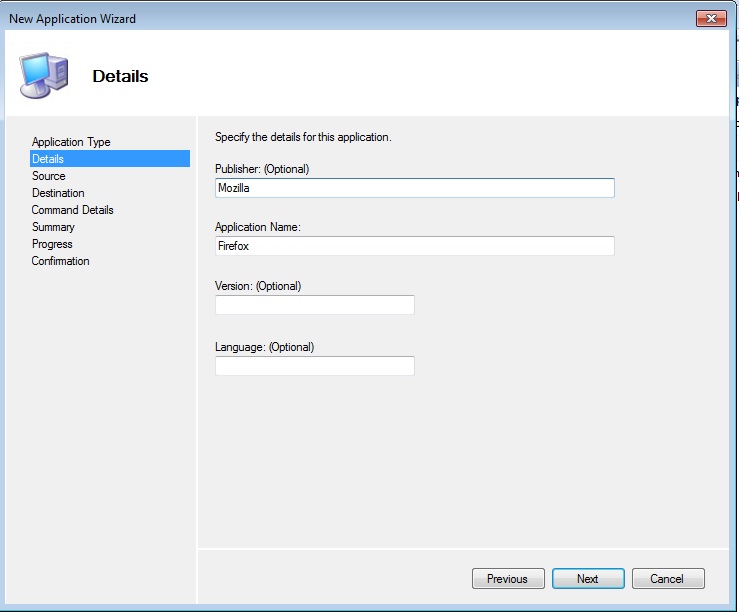The height and width of the screenshot is (612, 739).
Task: Cancel the New Application Wizard
Action: [668, 578]
